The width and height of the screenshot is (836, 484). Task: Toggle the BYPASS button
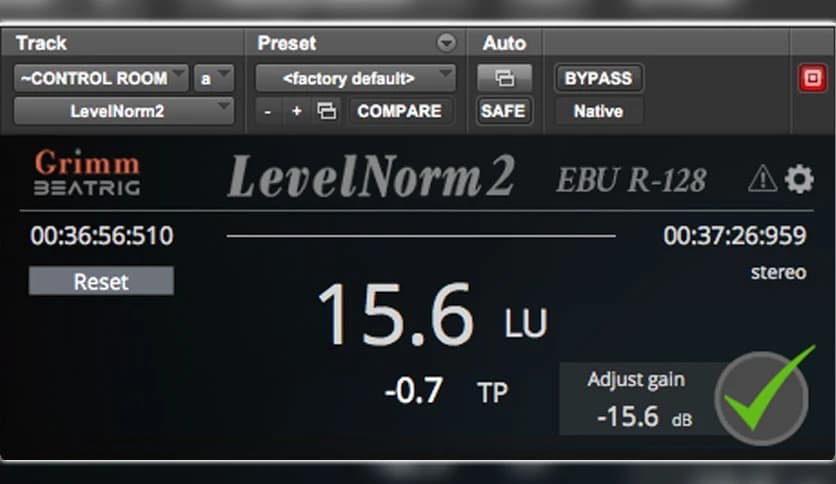pos(598,78)
